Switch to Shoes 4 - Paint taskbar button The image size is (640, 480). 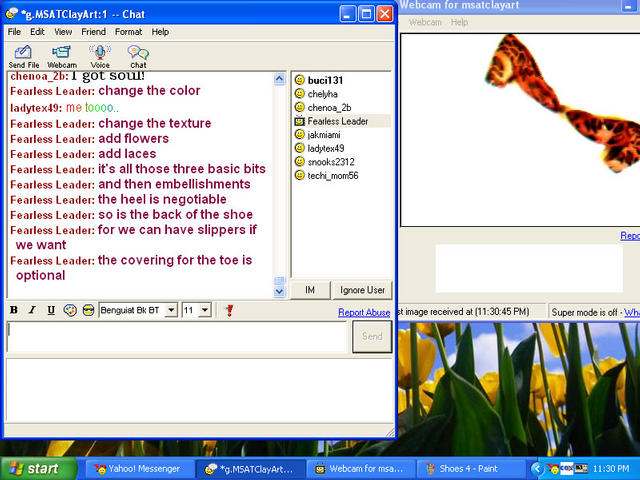coord(470,469)
